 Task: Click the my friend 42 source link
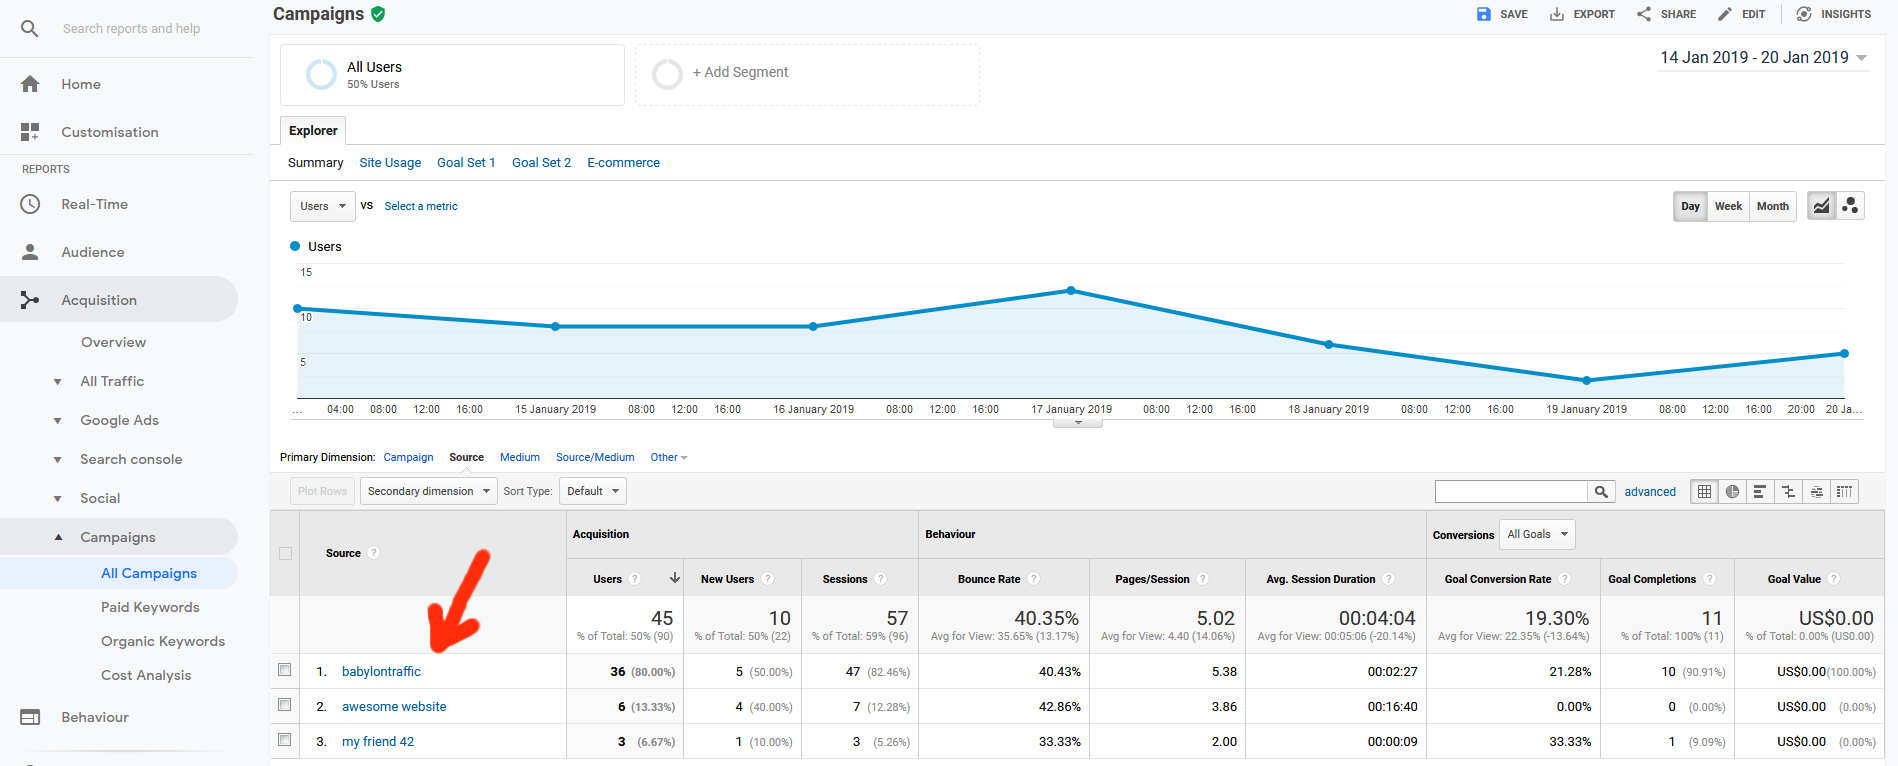(x=378, y=741)
